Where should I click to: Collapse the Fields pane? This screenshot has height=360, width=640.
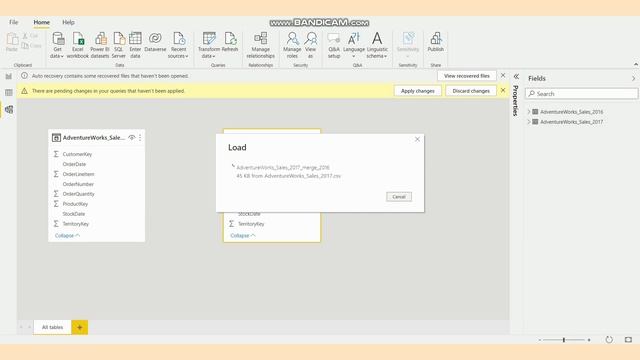click(633, 78)
